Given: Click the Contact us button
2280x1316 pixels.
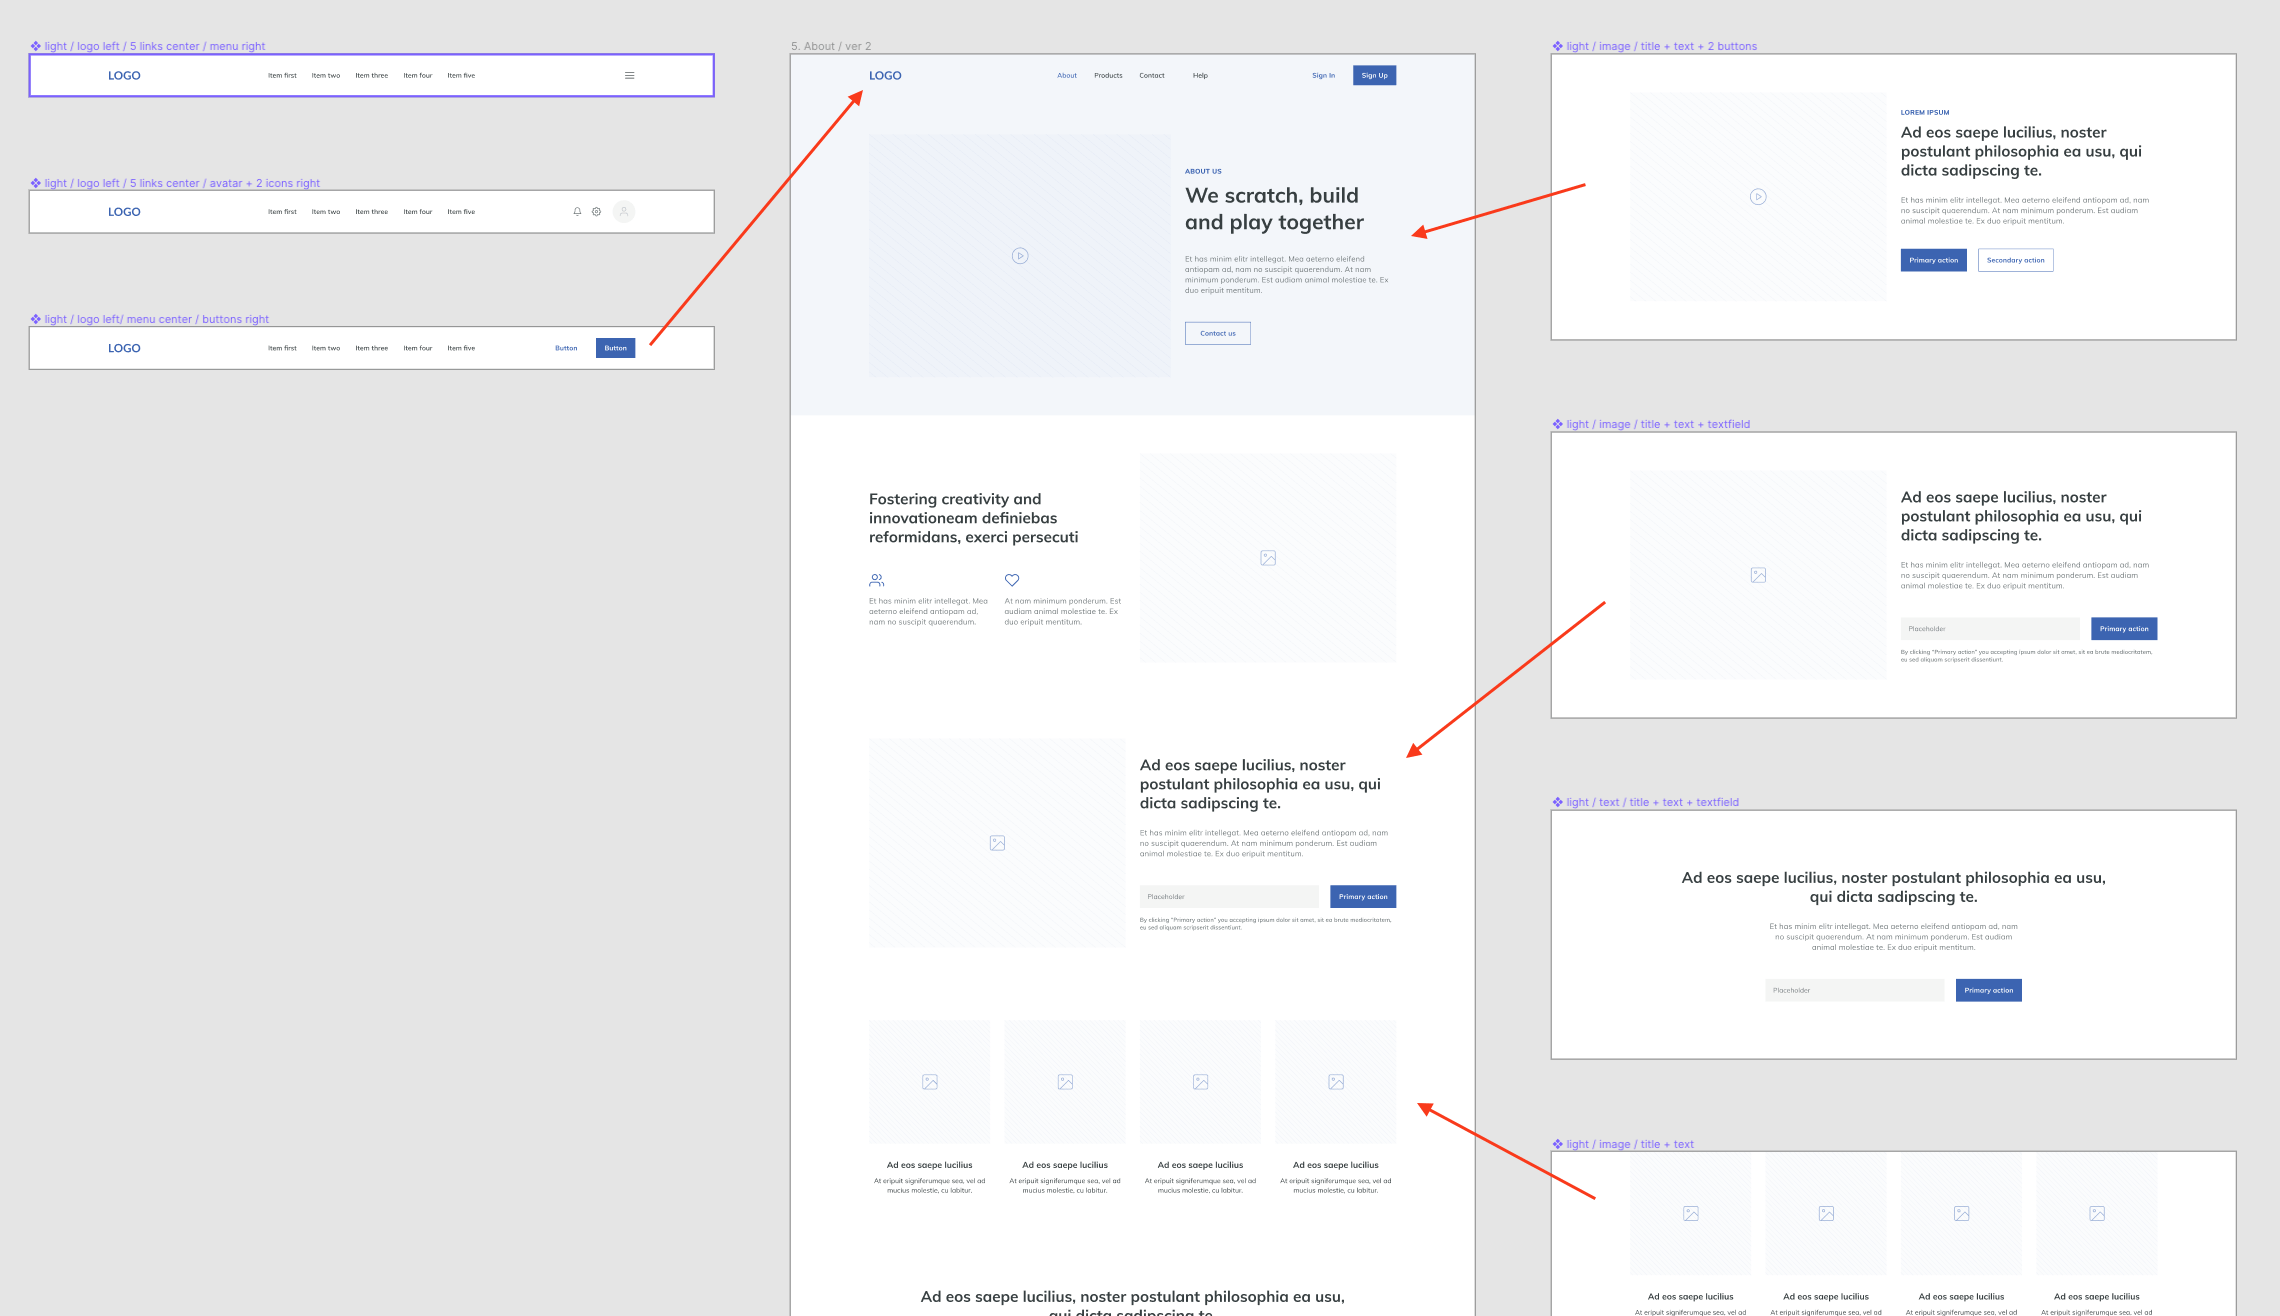Looking at the screenshot, I should pos(1218,333).
